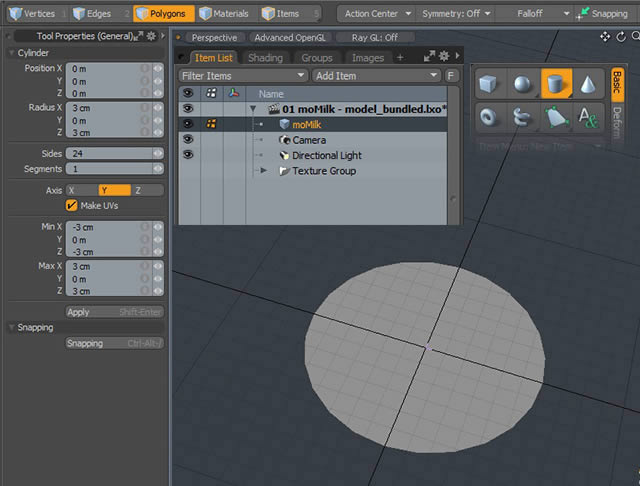Image resolution: width=640 pixels, height=486 pixels.
Task: Click the selection set column header icon
Action: (211, 93)
